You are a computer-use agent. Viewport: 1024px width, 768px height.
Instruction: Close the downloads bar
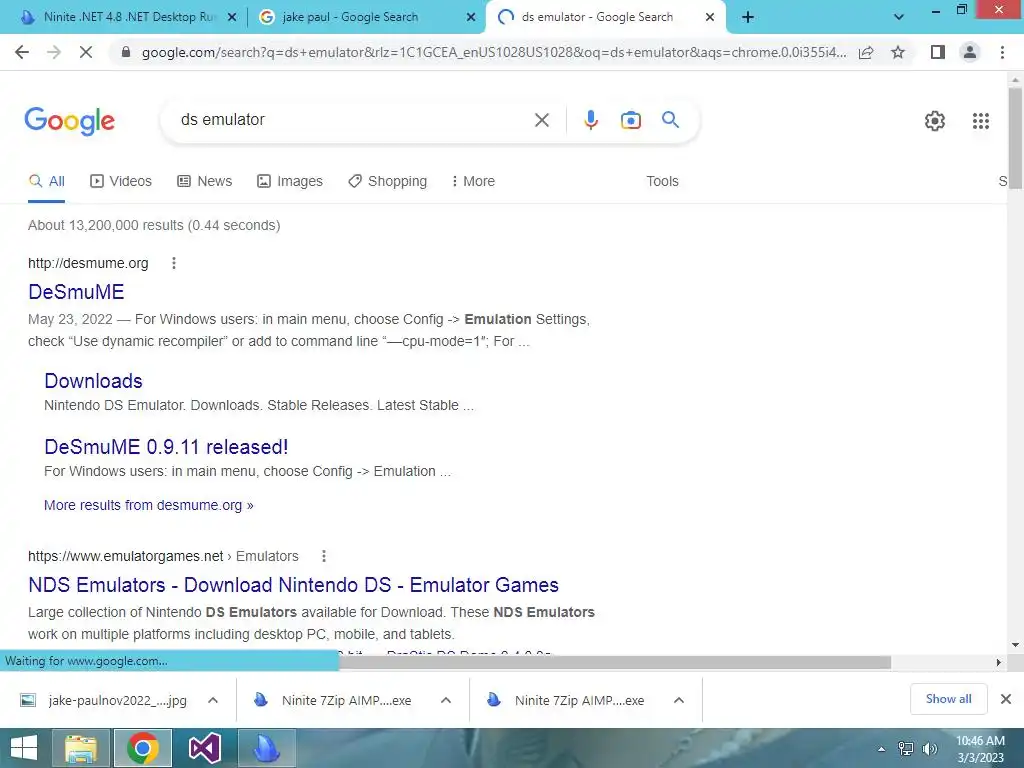[1006, 699]
